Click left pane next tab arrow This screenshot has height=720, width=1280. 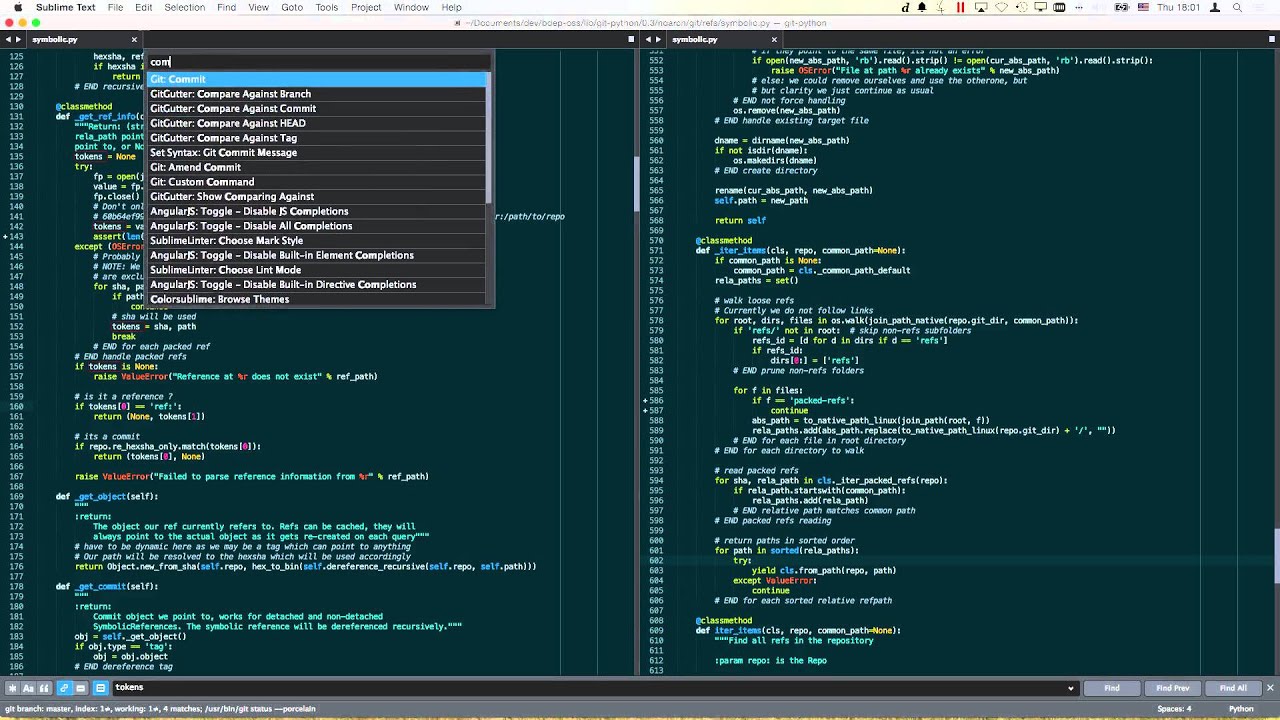(x=19, y=40)
